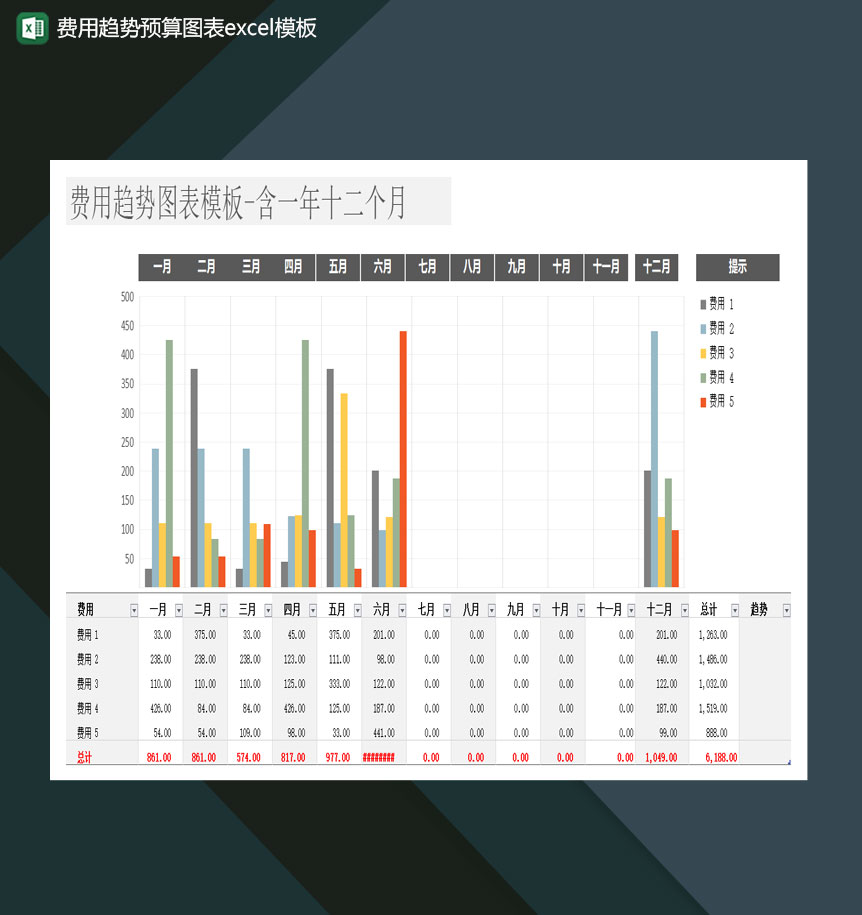Open the 费用 column filter dropdown
Screen dimensions: 862x915
133,609
